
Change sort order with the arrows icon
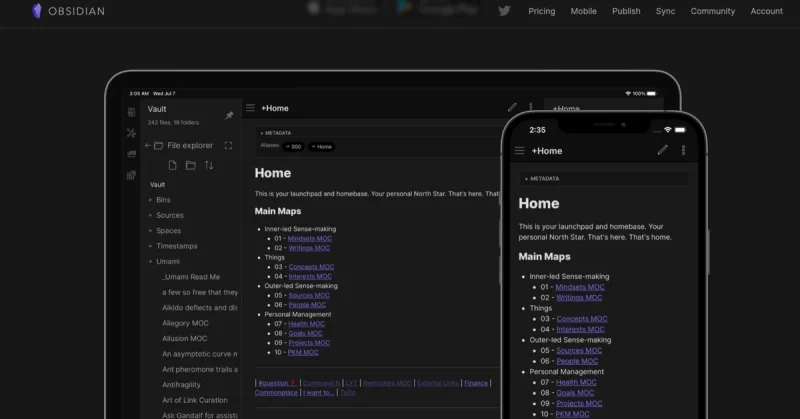pos(209,165)
